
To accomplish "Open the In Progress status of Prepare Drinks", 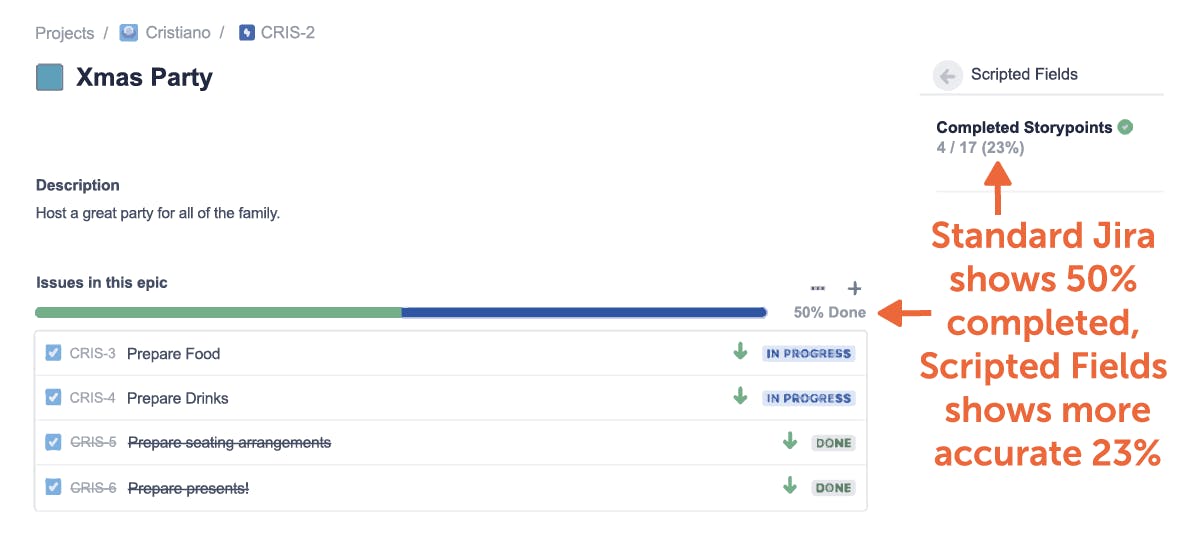I will (808, 398).
